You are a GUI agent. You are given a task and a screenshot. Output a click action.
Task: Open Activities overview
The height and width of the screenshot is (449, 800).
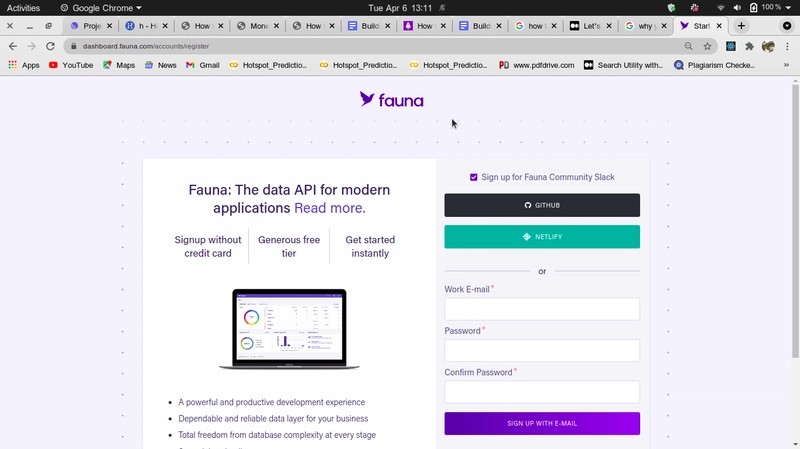[x=23, y=8]
